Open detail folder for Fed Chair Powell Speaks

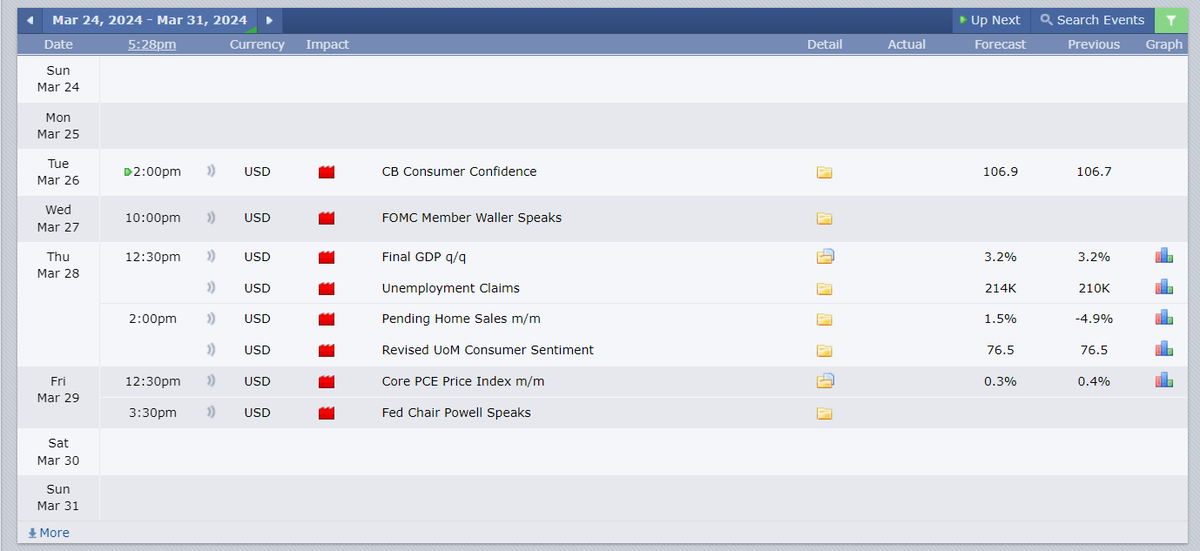(824, 413)
